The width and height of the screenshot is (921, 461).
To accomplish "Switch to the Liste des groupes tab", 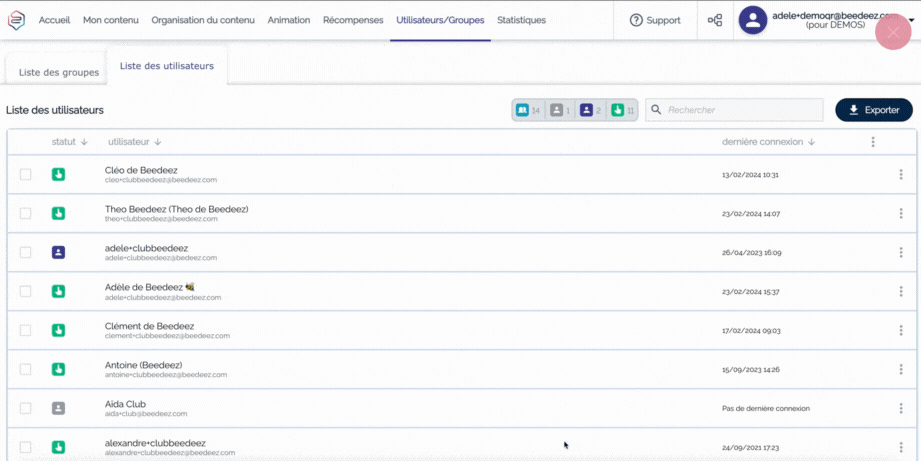I will point(59,72).
